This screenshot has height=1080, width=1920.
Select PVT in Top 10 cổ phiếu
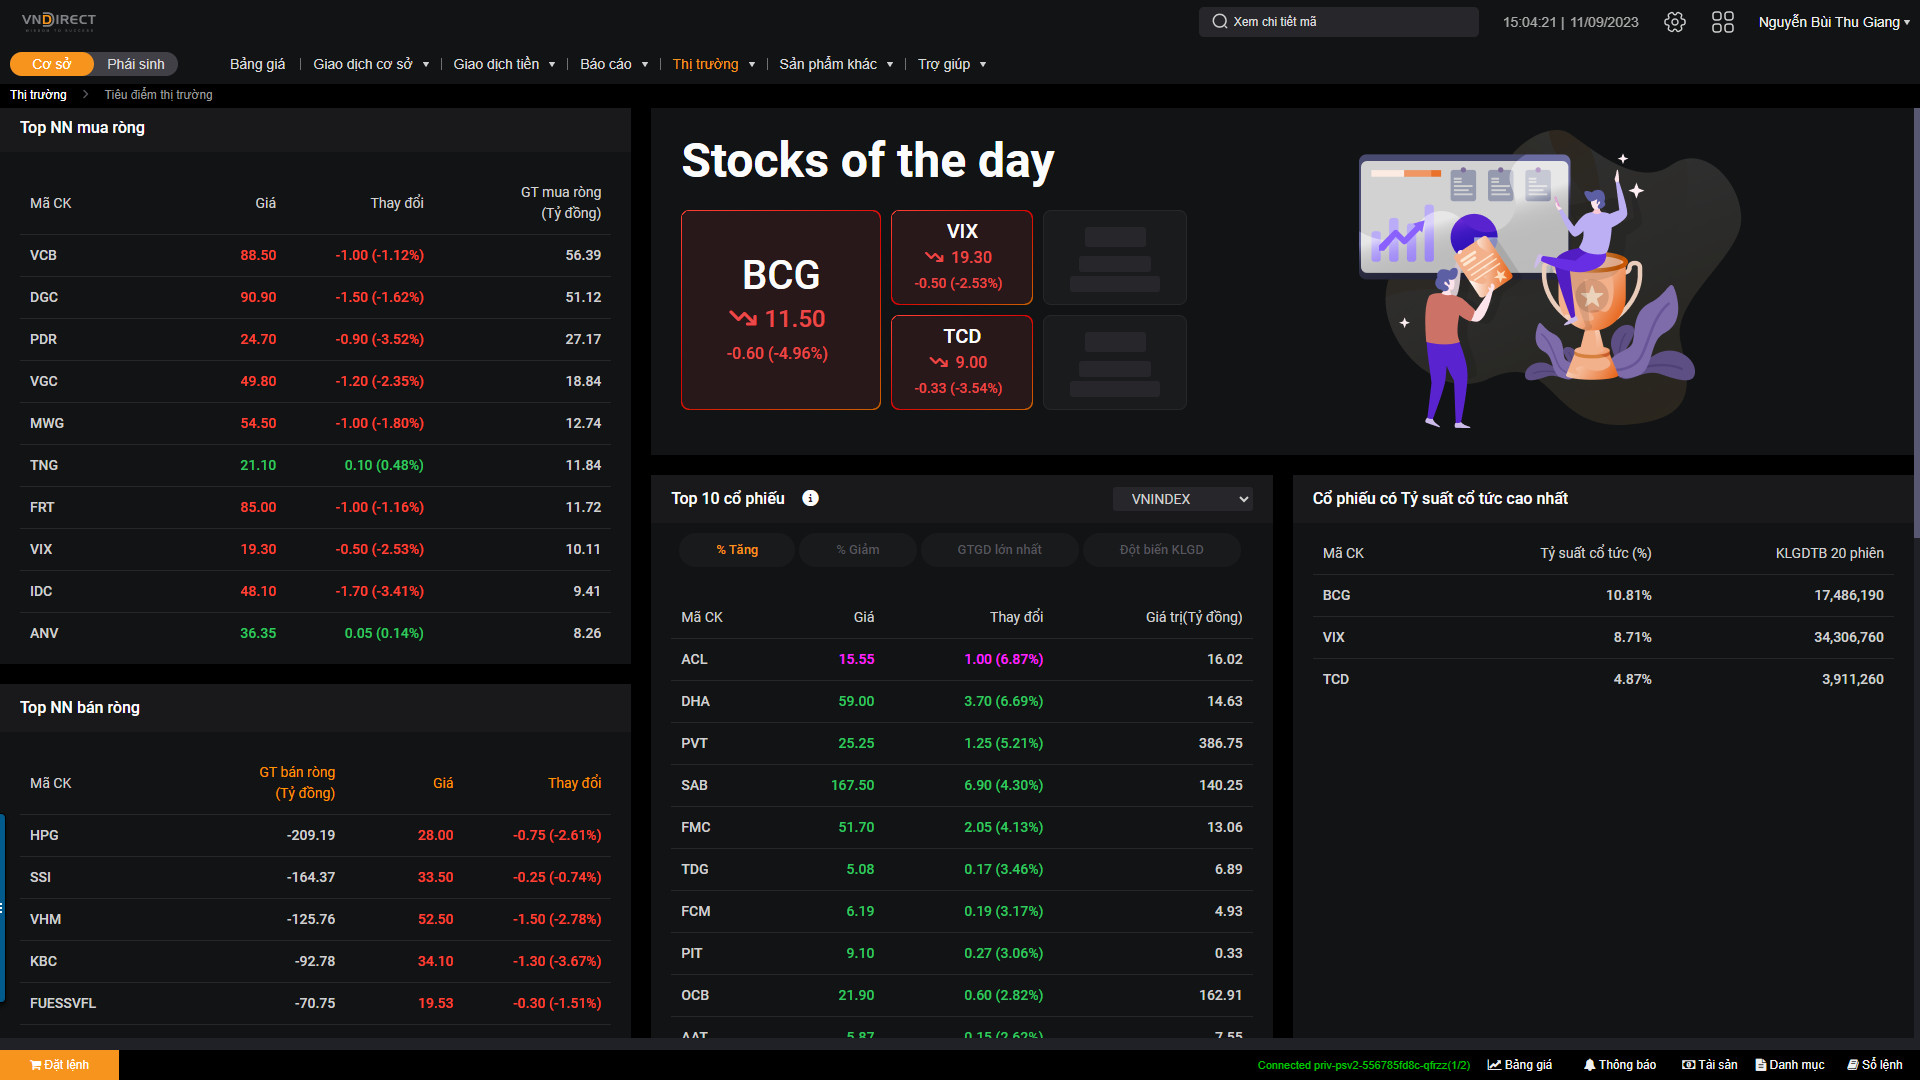(962, 743)
